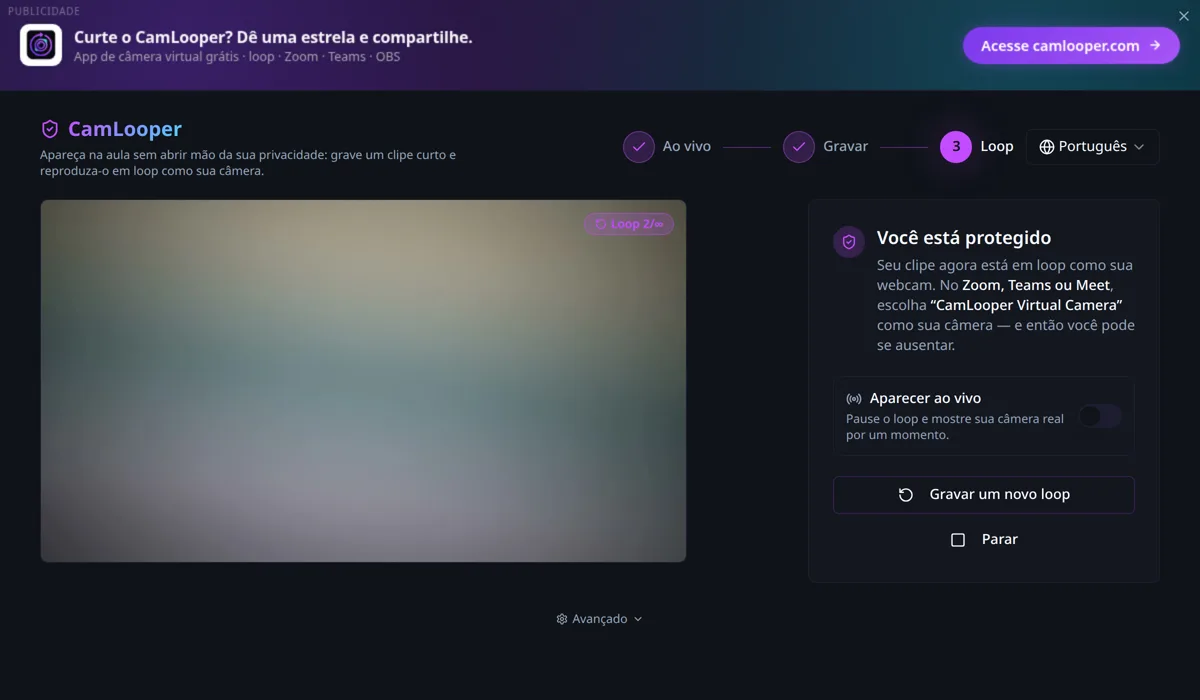This screenshot has width=1200, height=700.
Task: Click the looping webcam preview video
Action: tap(363, 381)
